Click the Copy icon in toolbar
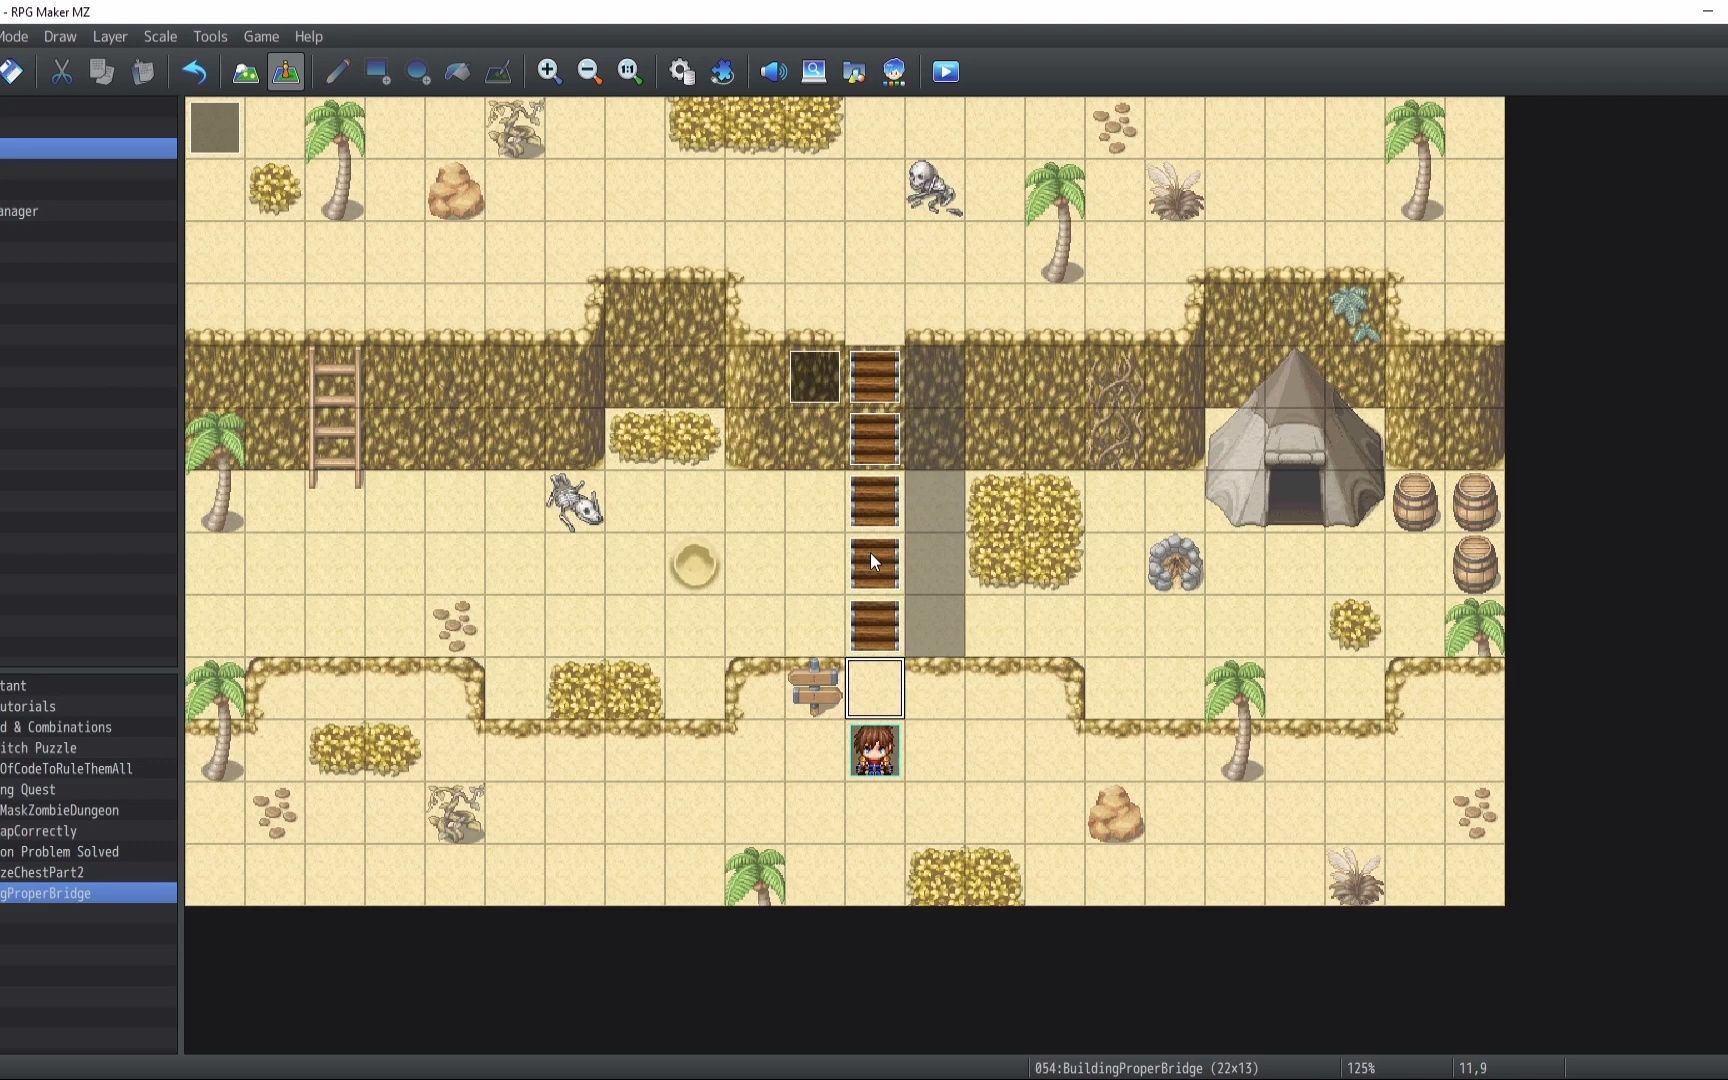 pos(102,72)
